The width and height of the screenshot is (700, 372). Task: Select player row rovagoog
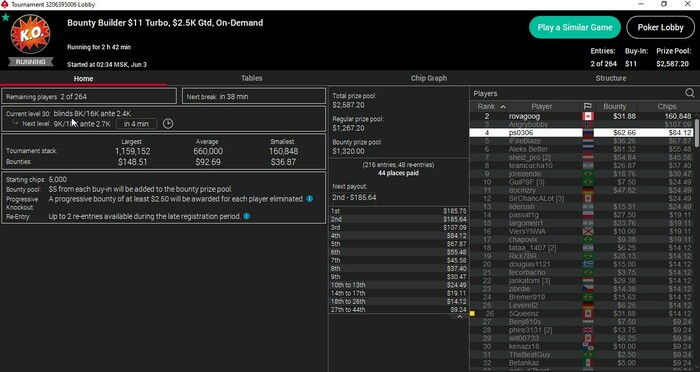[582, 116]
